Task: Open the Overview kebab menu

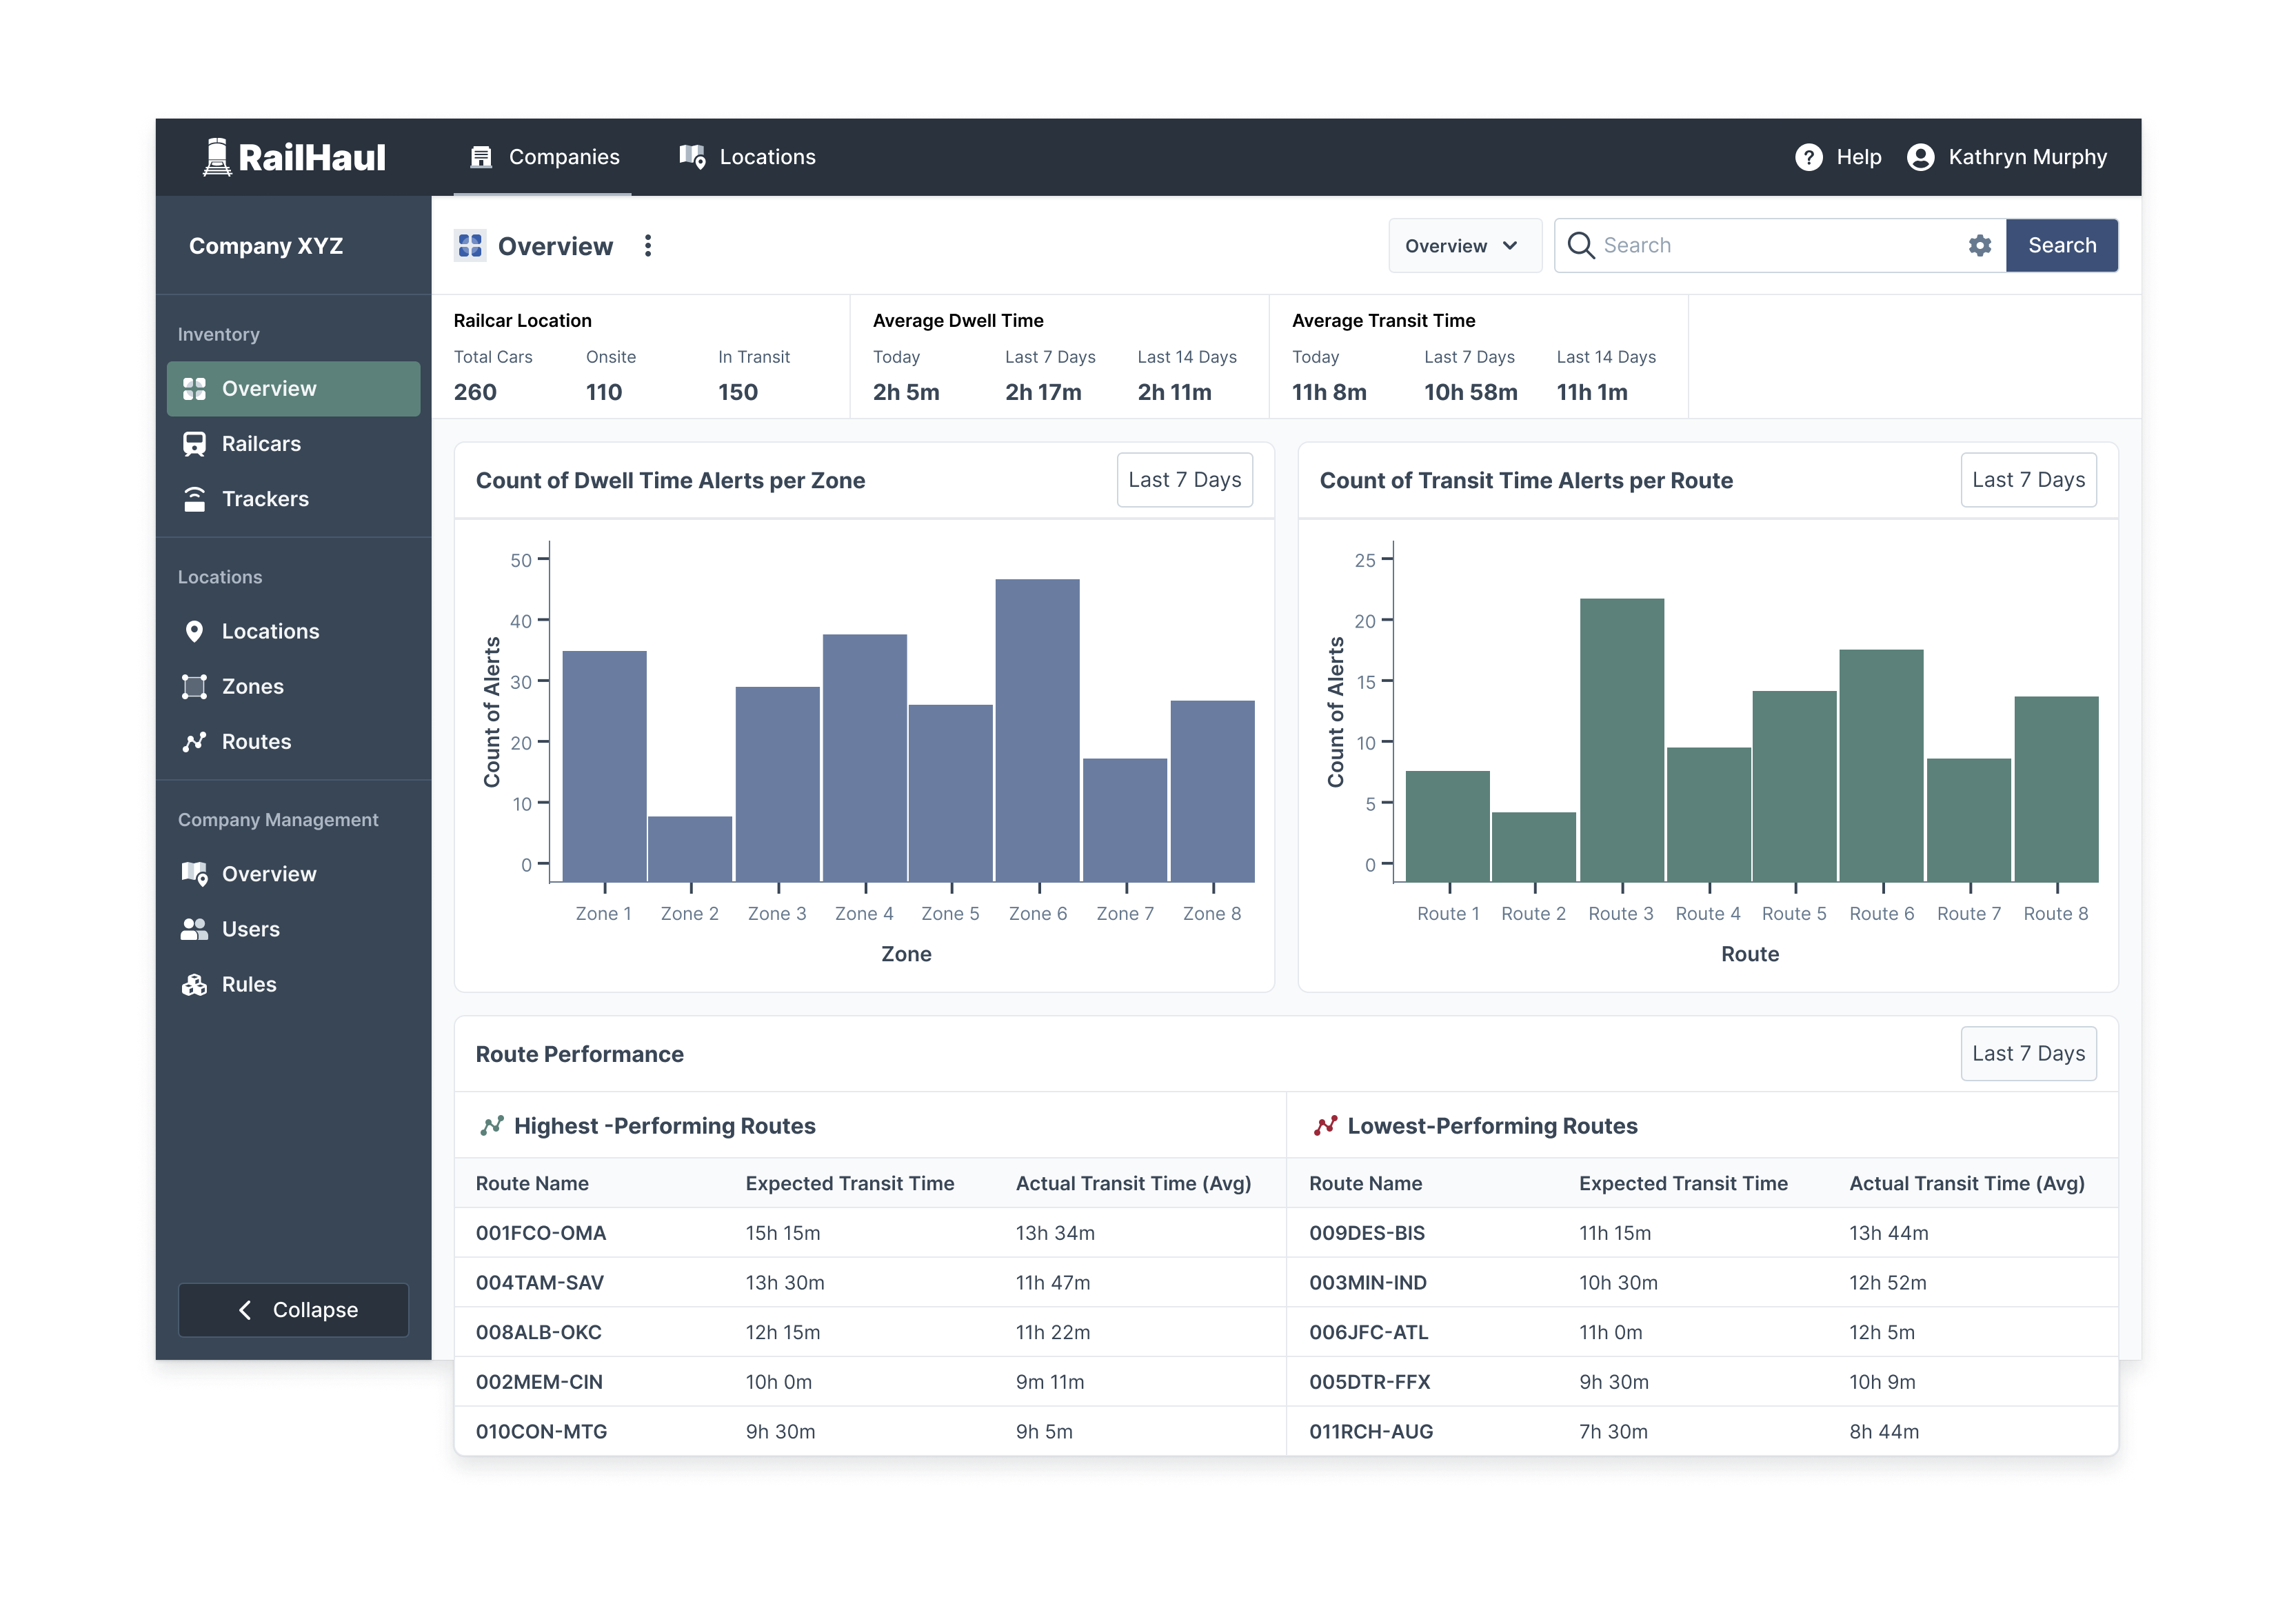Action: coord(648,245)
